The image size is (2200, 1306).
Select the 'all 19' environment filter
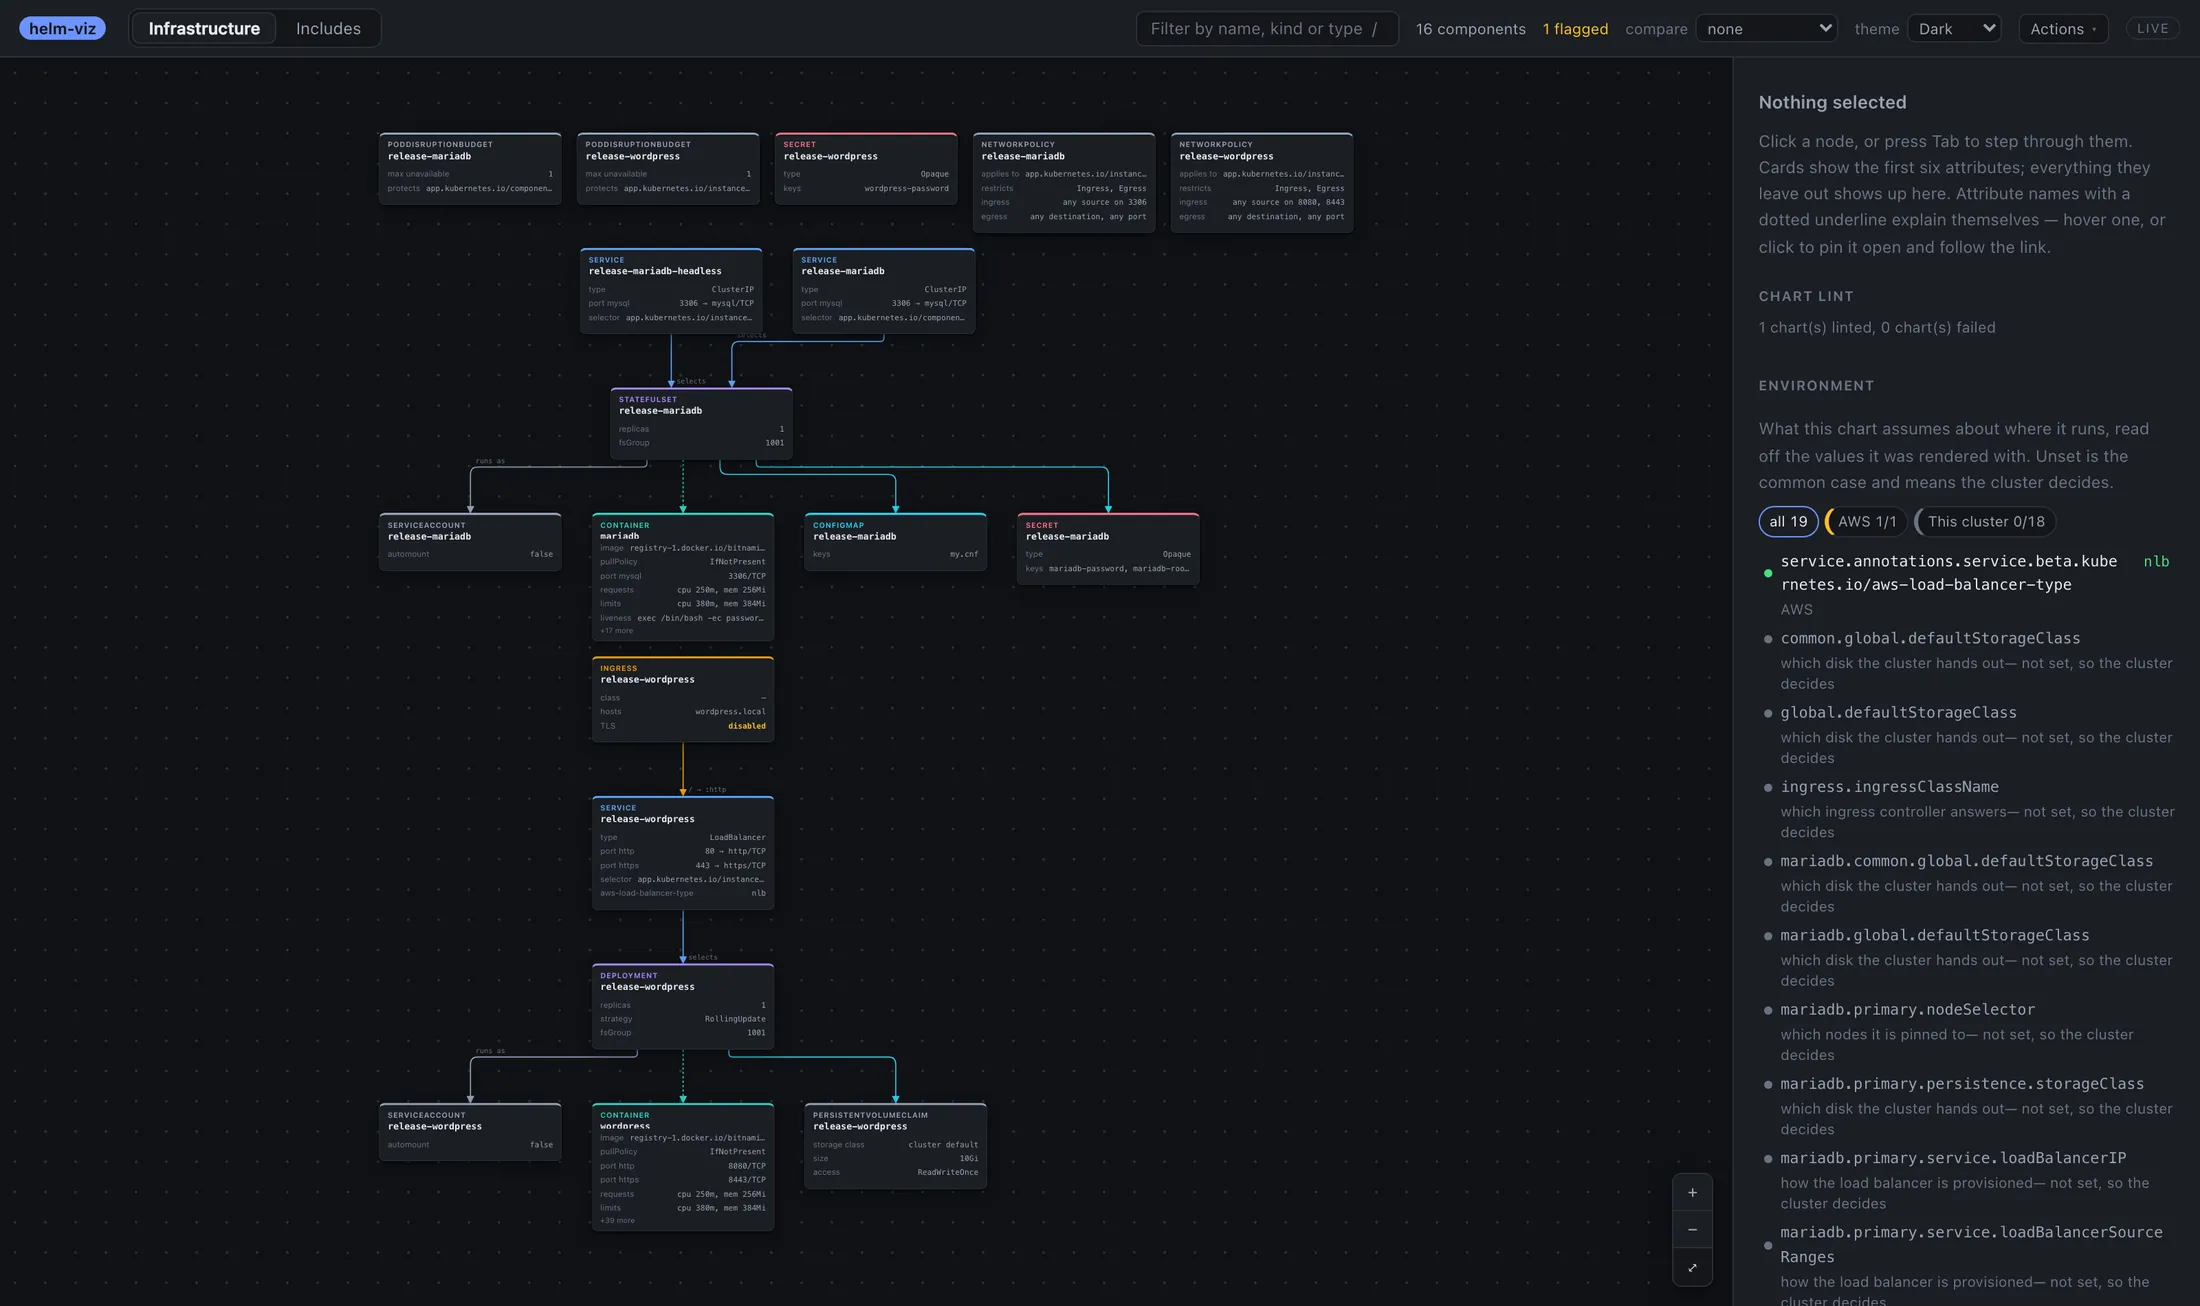point(1788,521)
